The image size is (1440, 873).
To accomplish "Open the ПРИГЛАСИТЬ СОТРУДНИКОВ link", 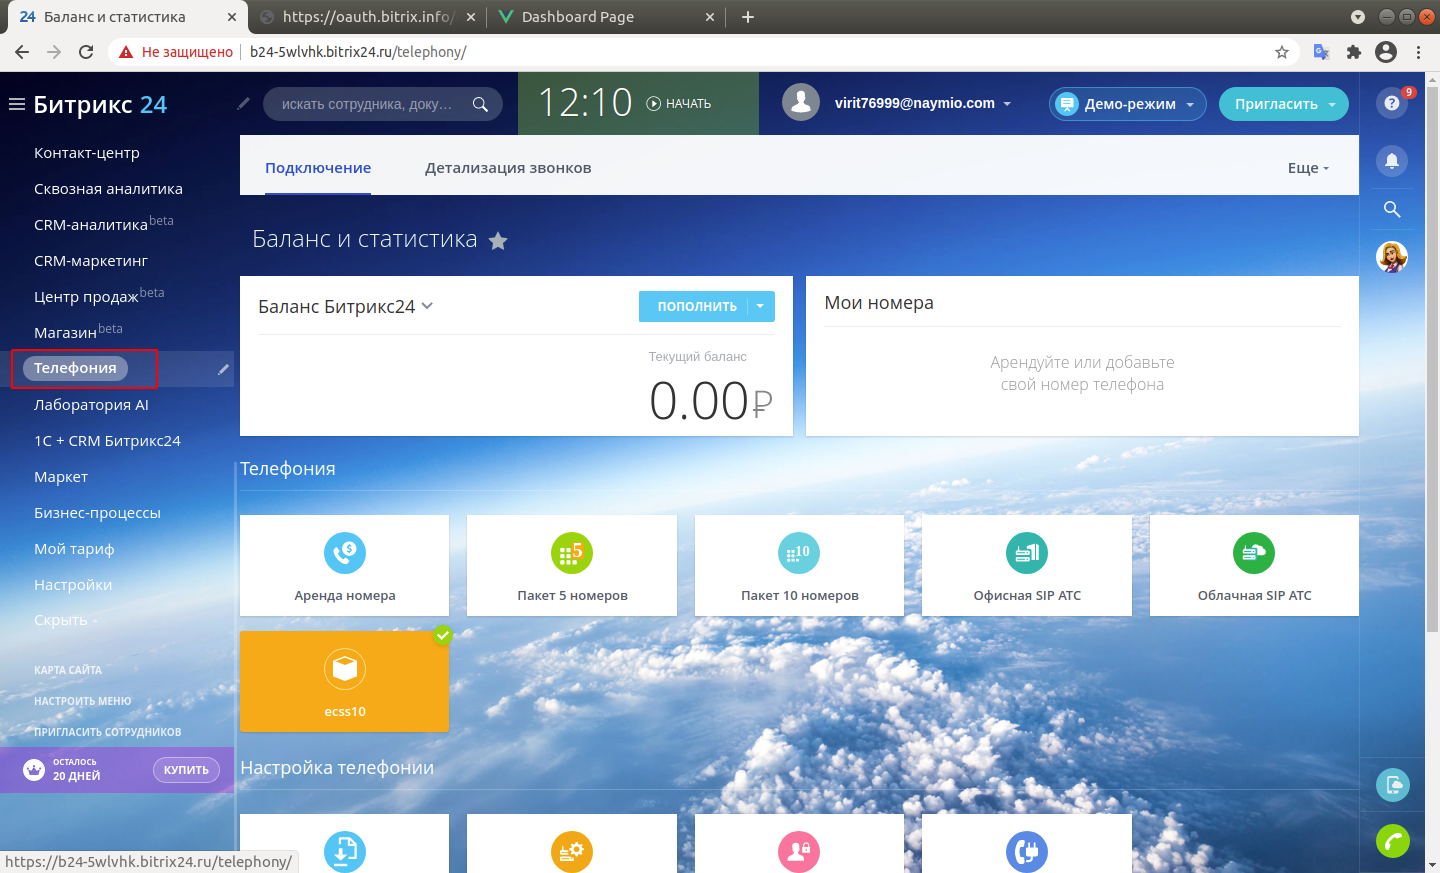I will pyautogui.click(x=108, y=732).
